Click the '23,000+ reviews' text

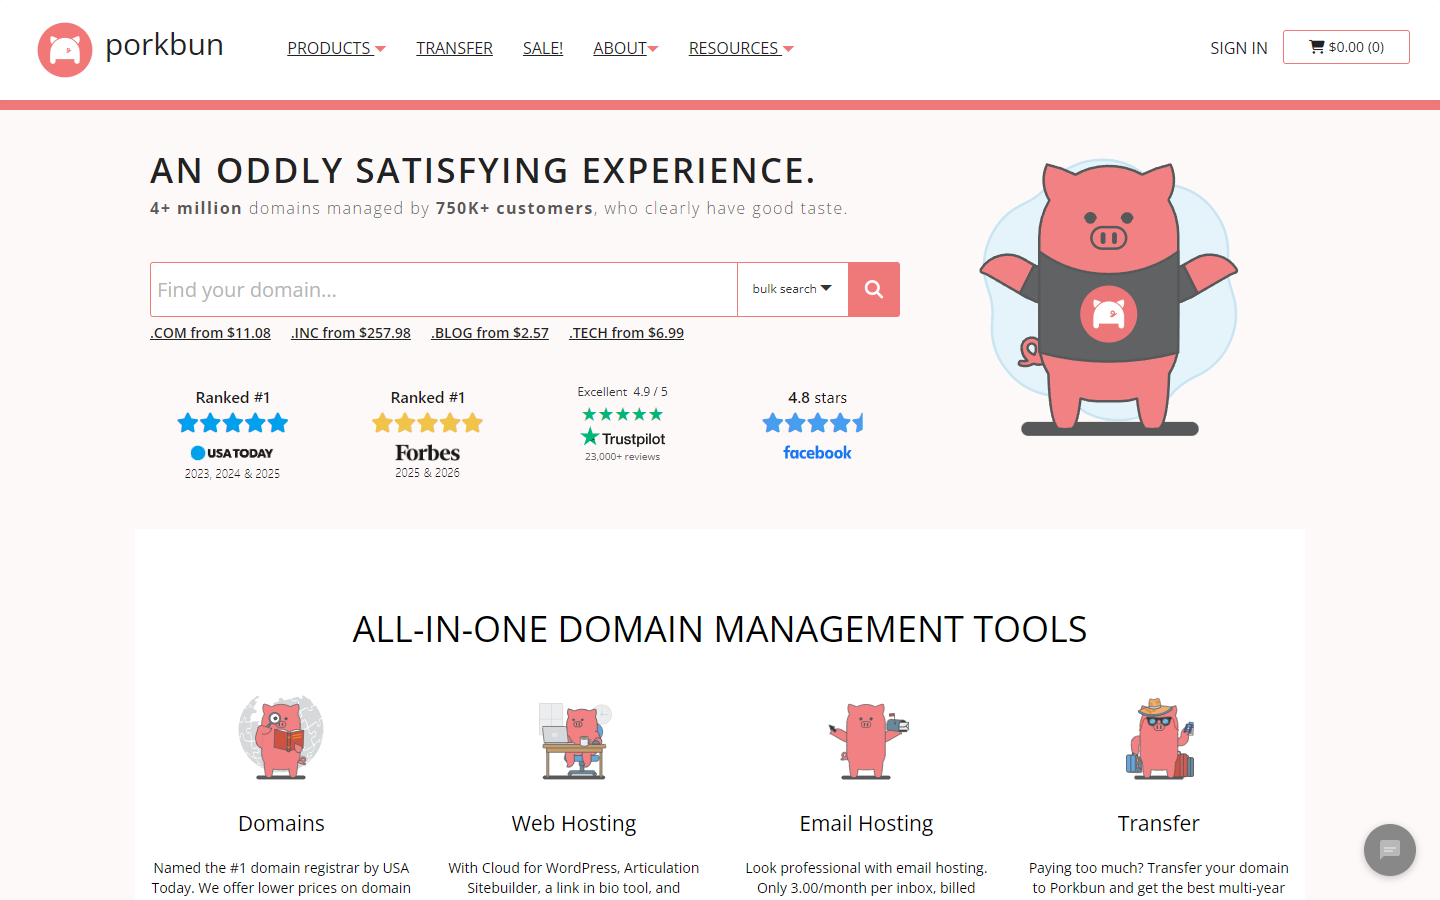coord(622,457)
